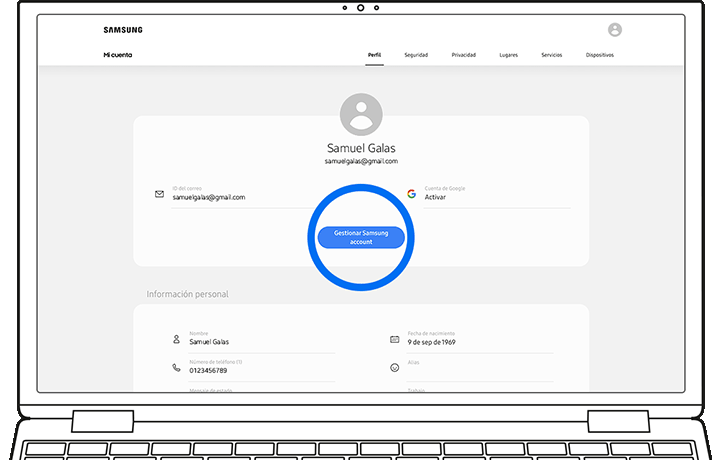Image resolution: width=720 pixels, height=460 pixels.
Task: Open the Servicios tab
Action: pos(552,55)
